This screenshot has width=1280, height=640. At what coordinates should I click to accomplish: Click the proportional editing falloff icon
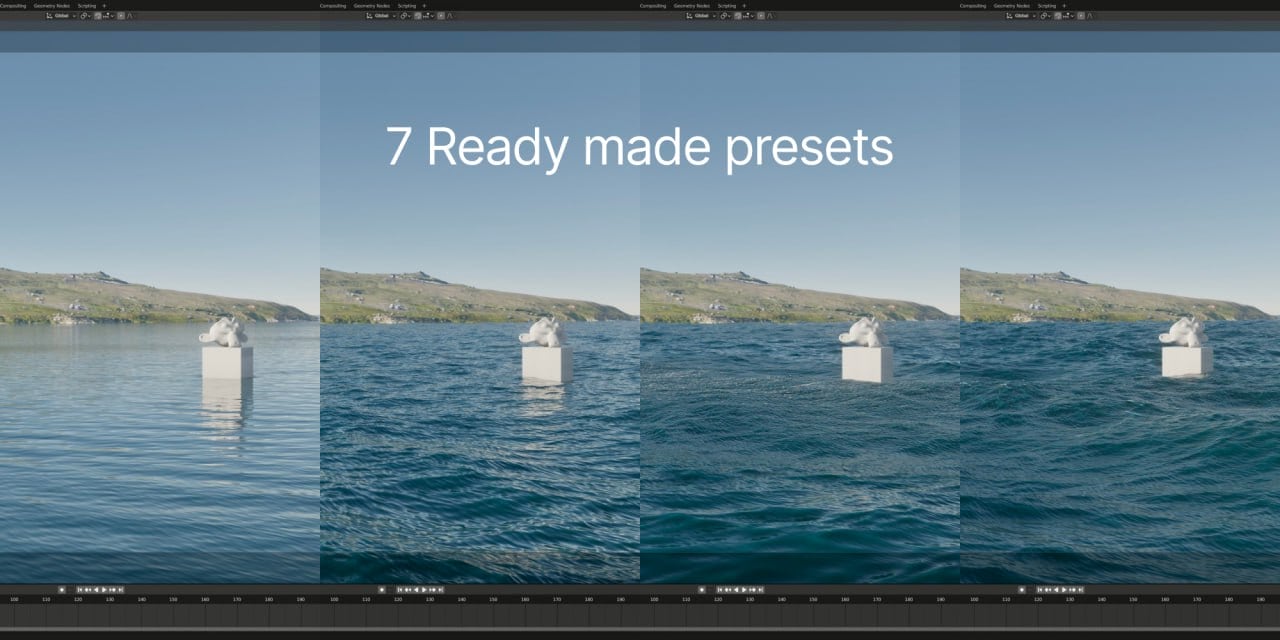point(127,16)
